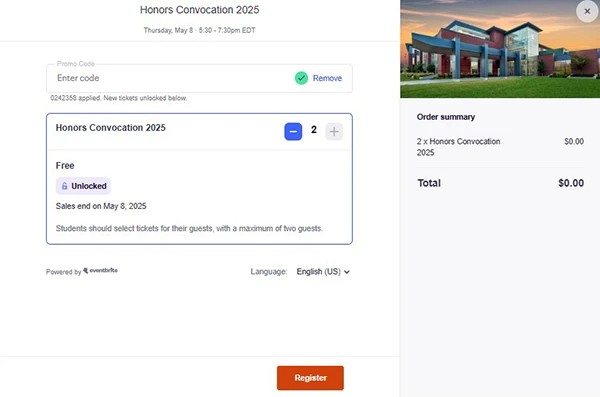
Task: Click the Total $0.00 amount
Action: point(571,183)
